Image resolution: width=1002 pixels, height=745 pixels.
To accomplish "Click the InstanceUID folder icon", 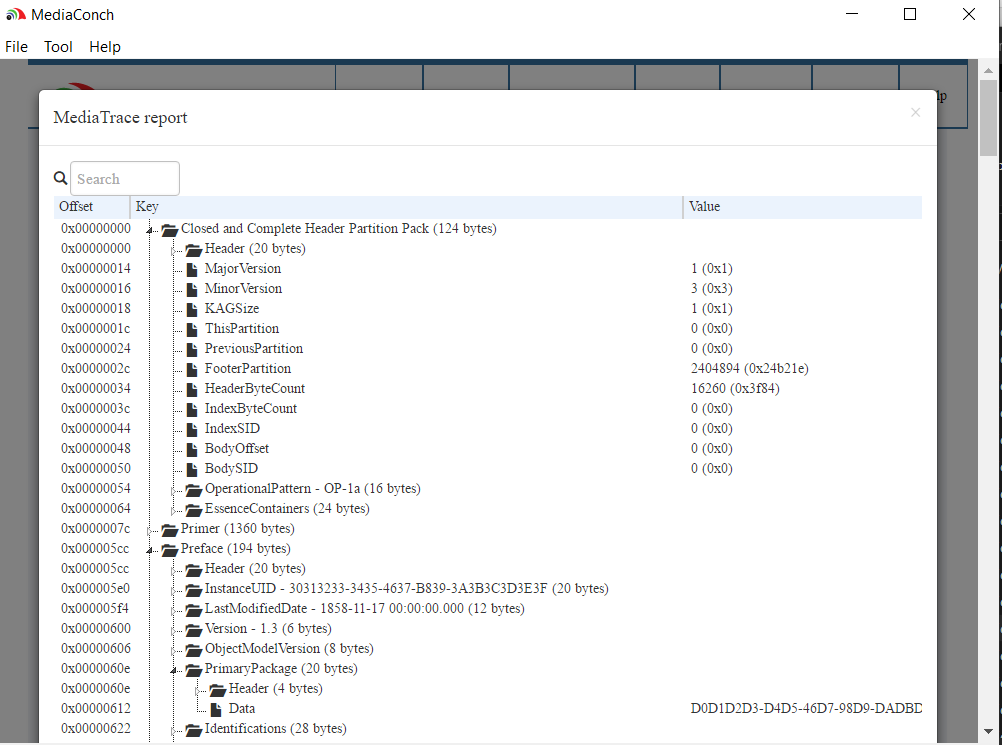I will coord(194,589).
